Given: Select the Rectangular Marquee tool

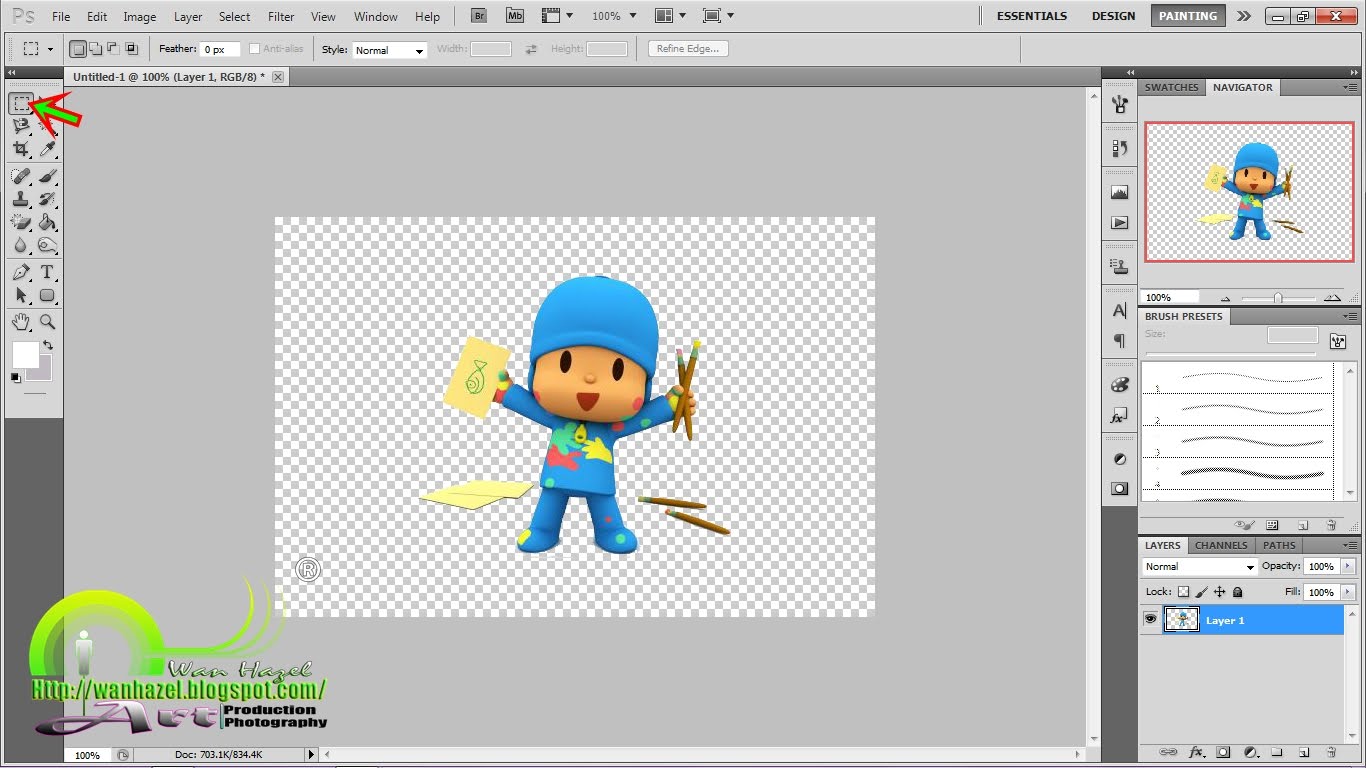Looking at the screenshot, I should (21, 104).
